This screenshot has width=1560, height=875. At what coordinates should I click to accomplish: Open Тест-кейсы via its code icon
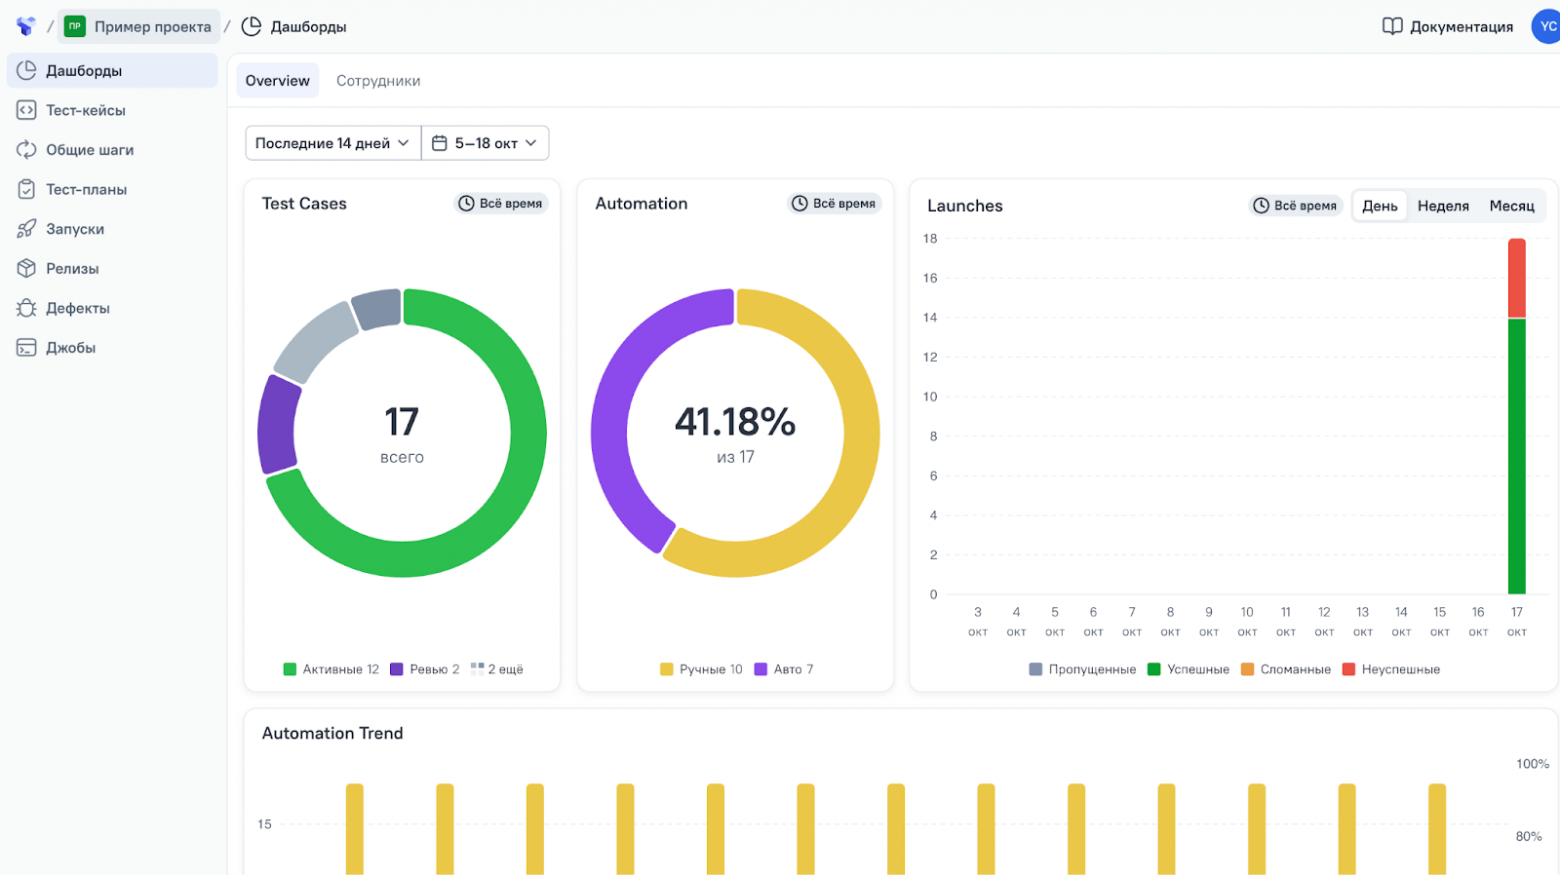pyautogui.click(x=27, y=110)
